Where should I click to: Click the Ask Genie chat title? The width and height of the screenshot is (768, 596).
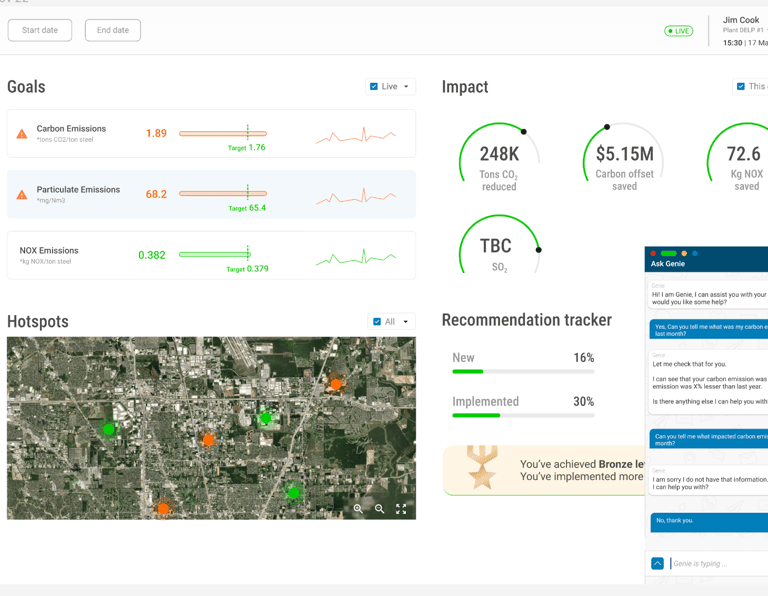[668, 263]
